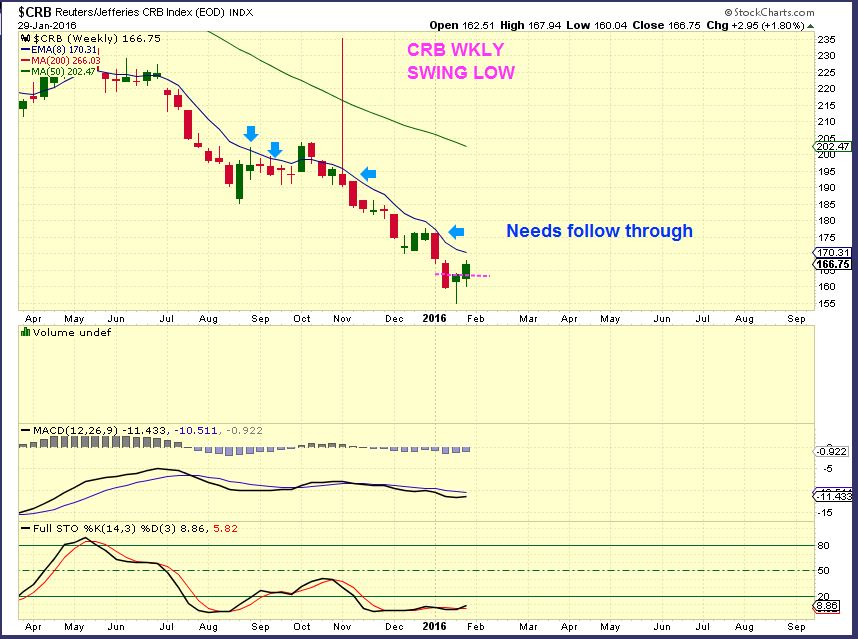The image size is (858, 639).
Task: Click the 29-Jan-2016 chart date
Action: click(x=47, y=25)
